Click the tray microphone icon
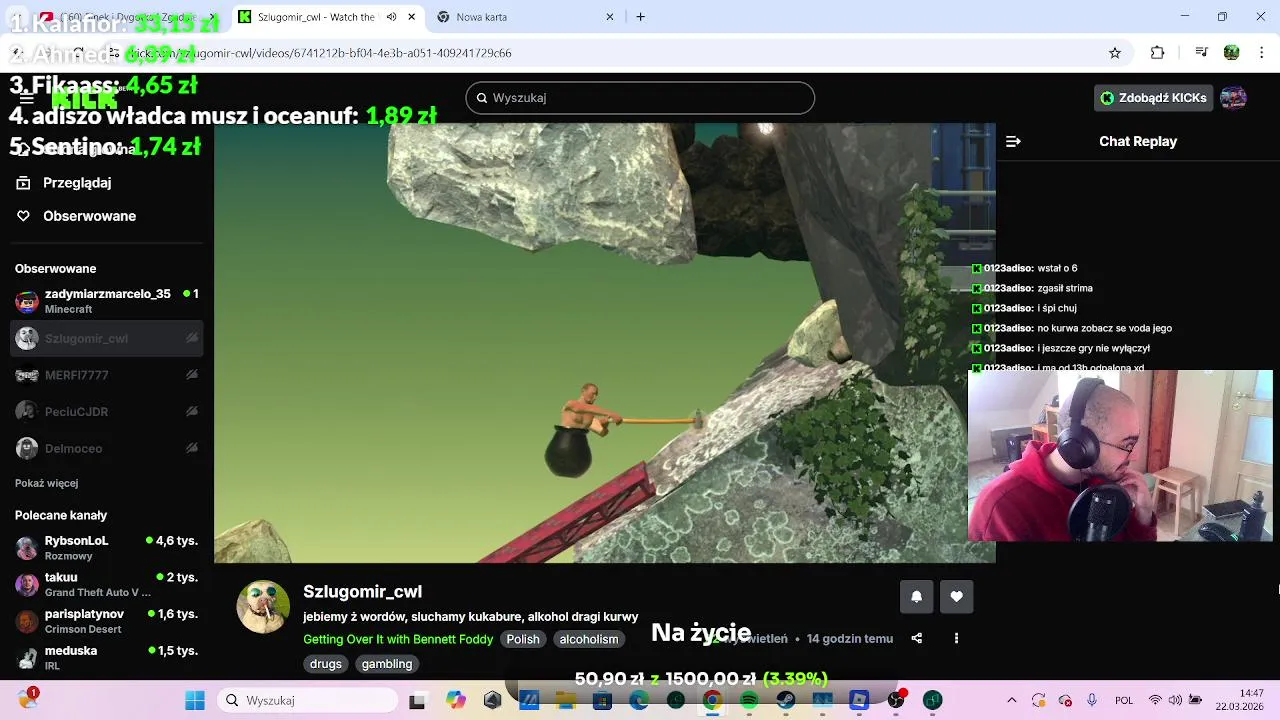This screenshot has height=720, width=1280. point(1092,700)
